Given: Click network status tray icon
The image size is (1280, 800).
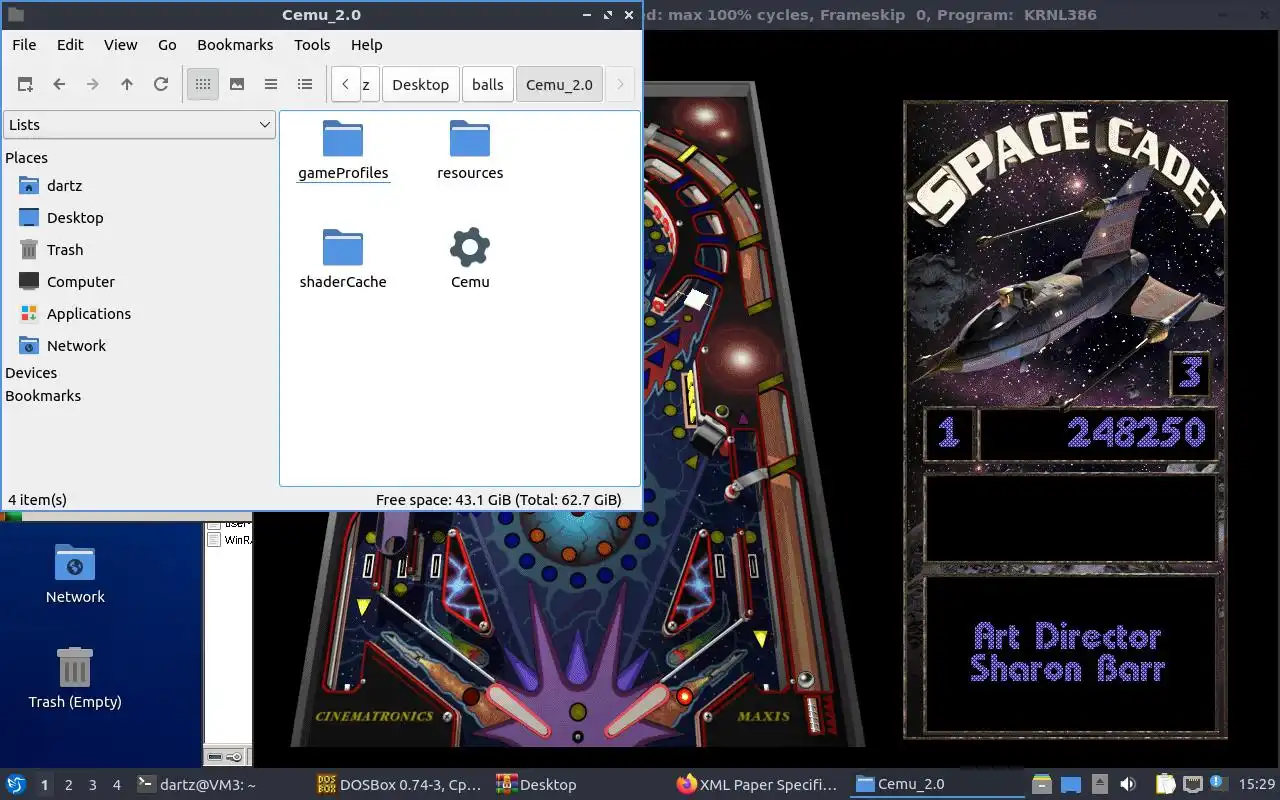Looking at the screenshot, I should 1193,785.
